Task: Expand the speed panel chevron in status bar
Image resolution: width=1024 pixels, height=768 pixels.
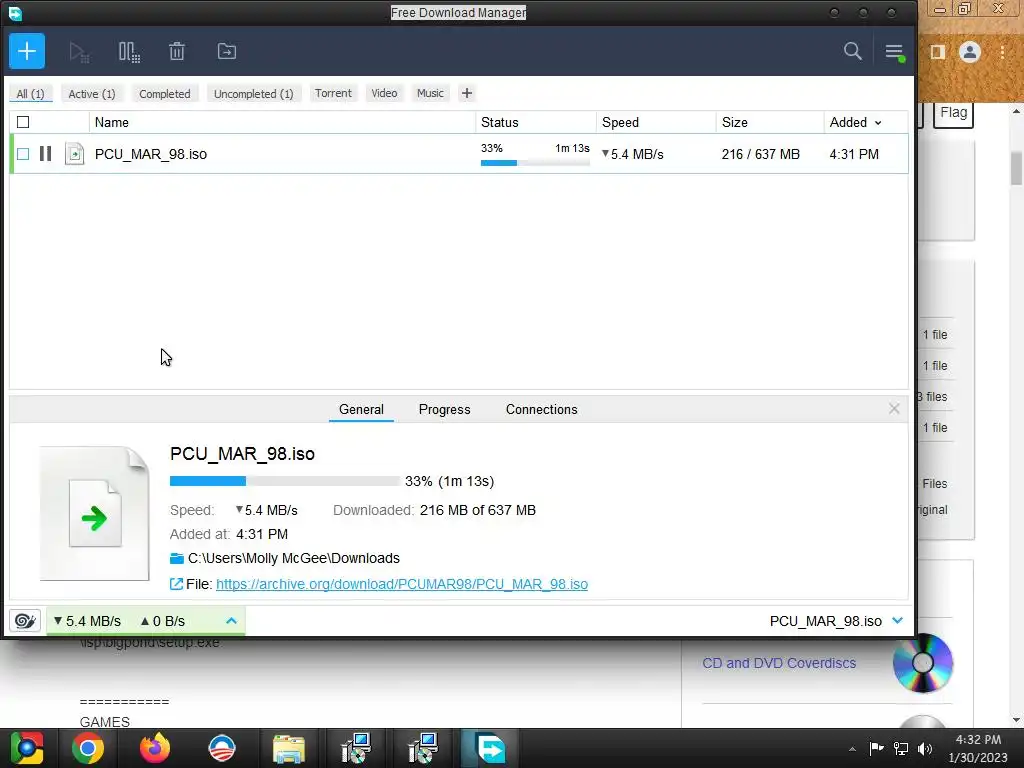Action: [231, 620]
